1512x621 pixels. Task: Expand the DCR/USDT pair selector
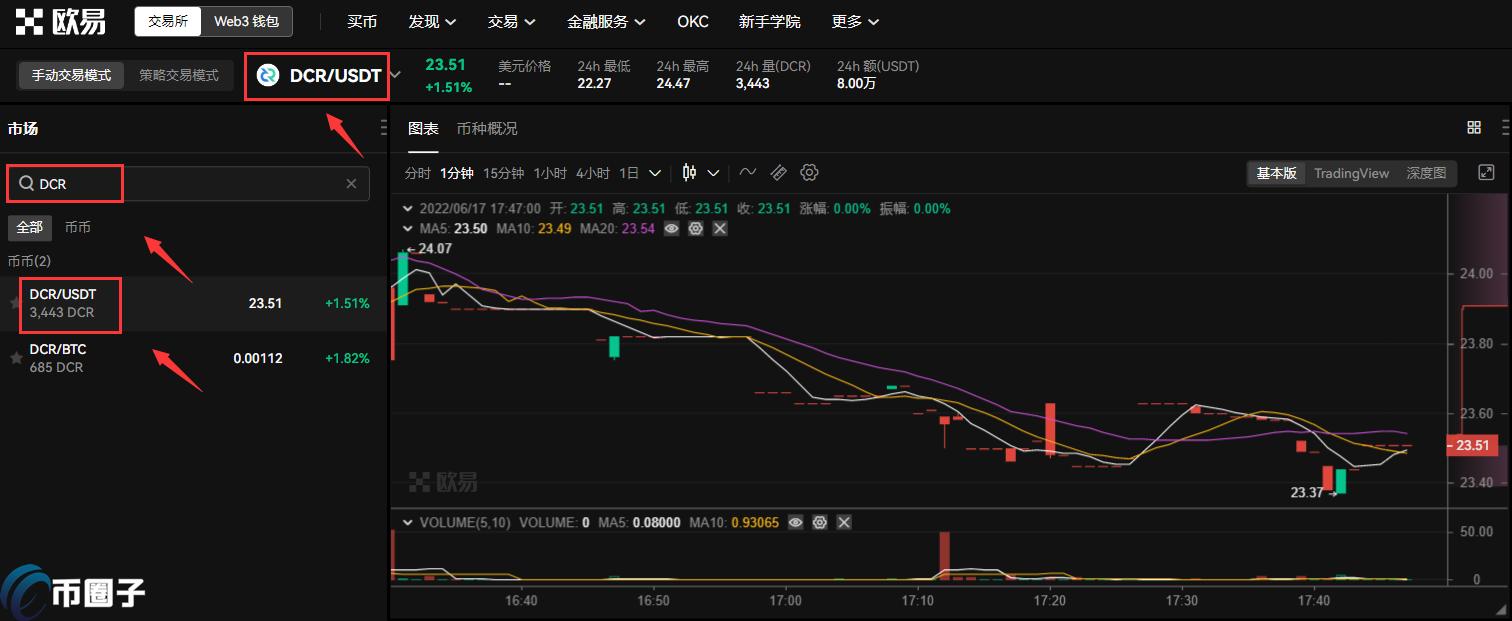[x=396, y=75]
